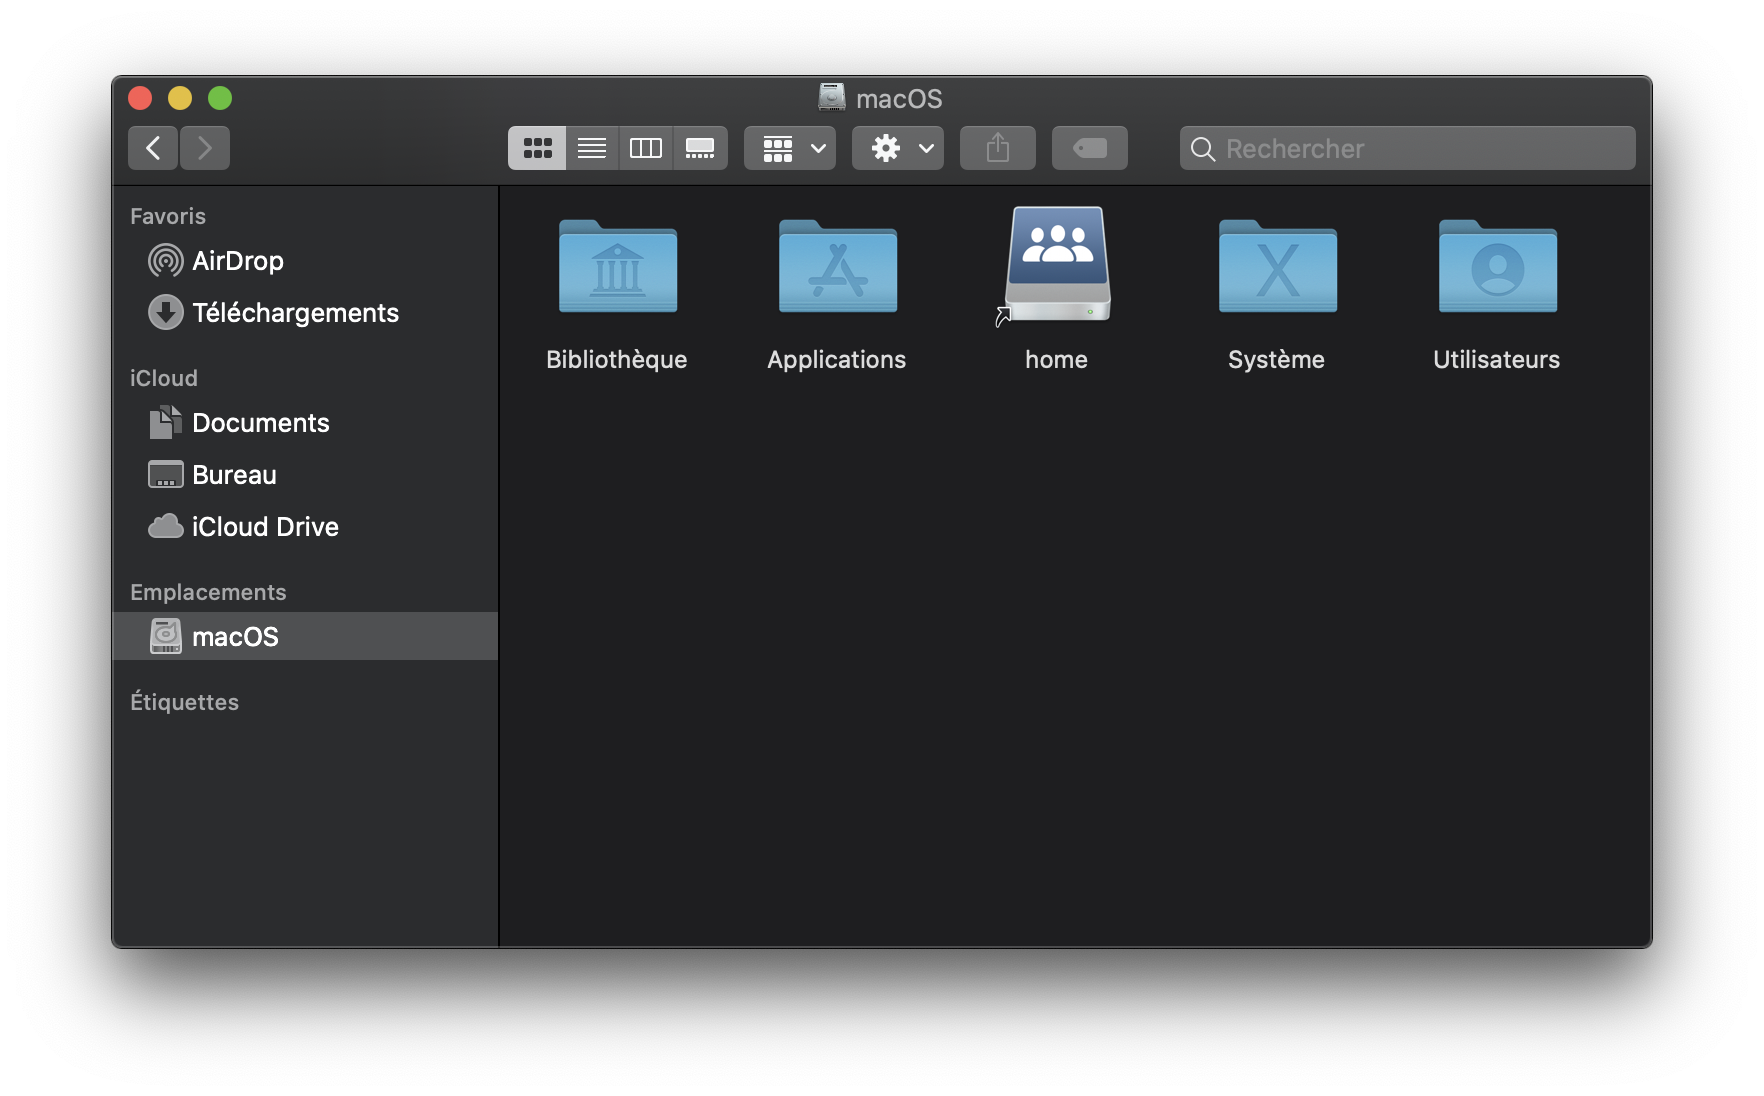Click the macOS disk proxy icon in title bar
Image resolution: width=1764 pixels, height=1096 pixels.
[x=832, y=97]
